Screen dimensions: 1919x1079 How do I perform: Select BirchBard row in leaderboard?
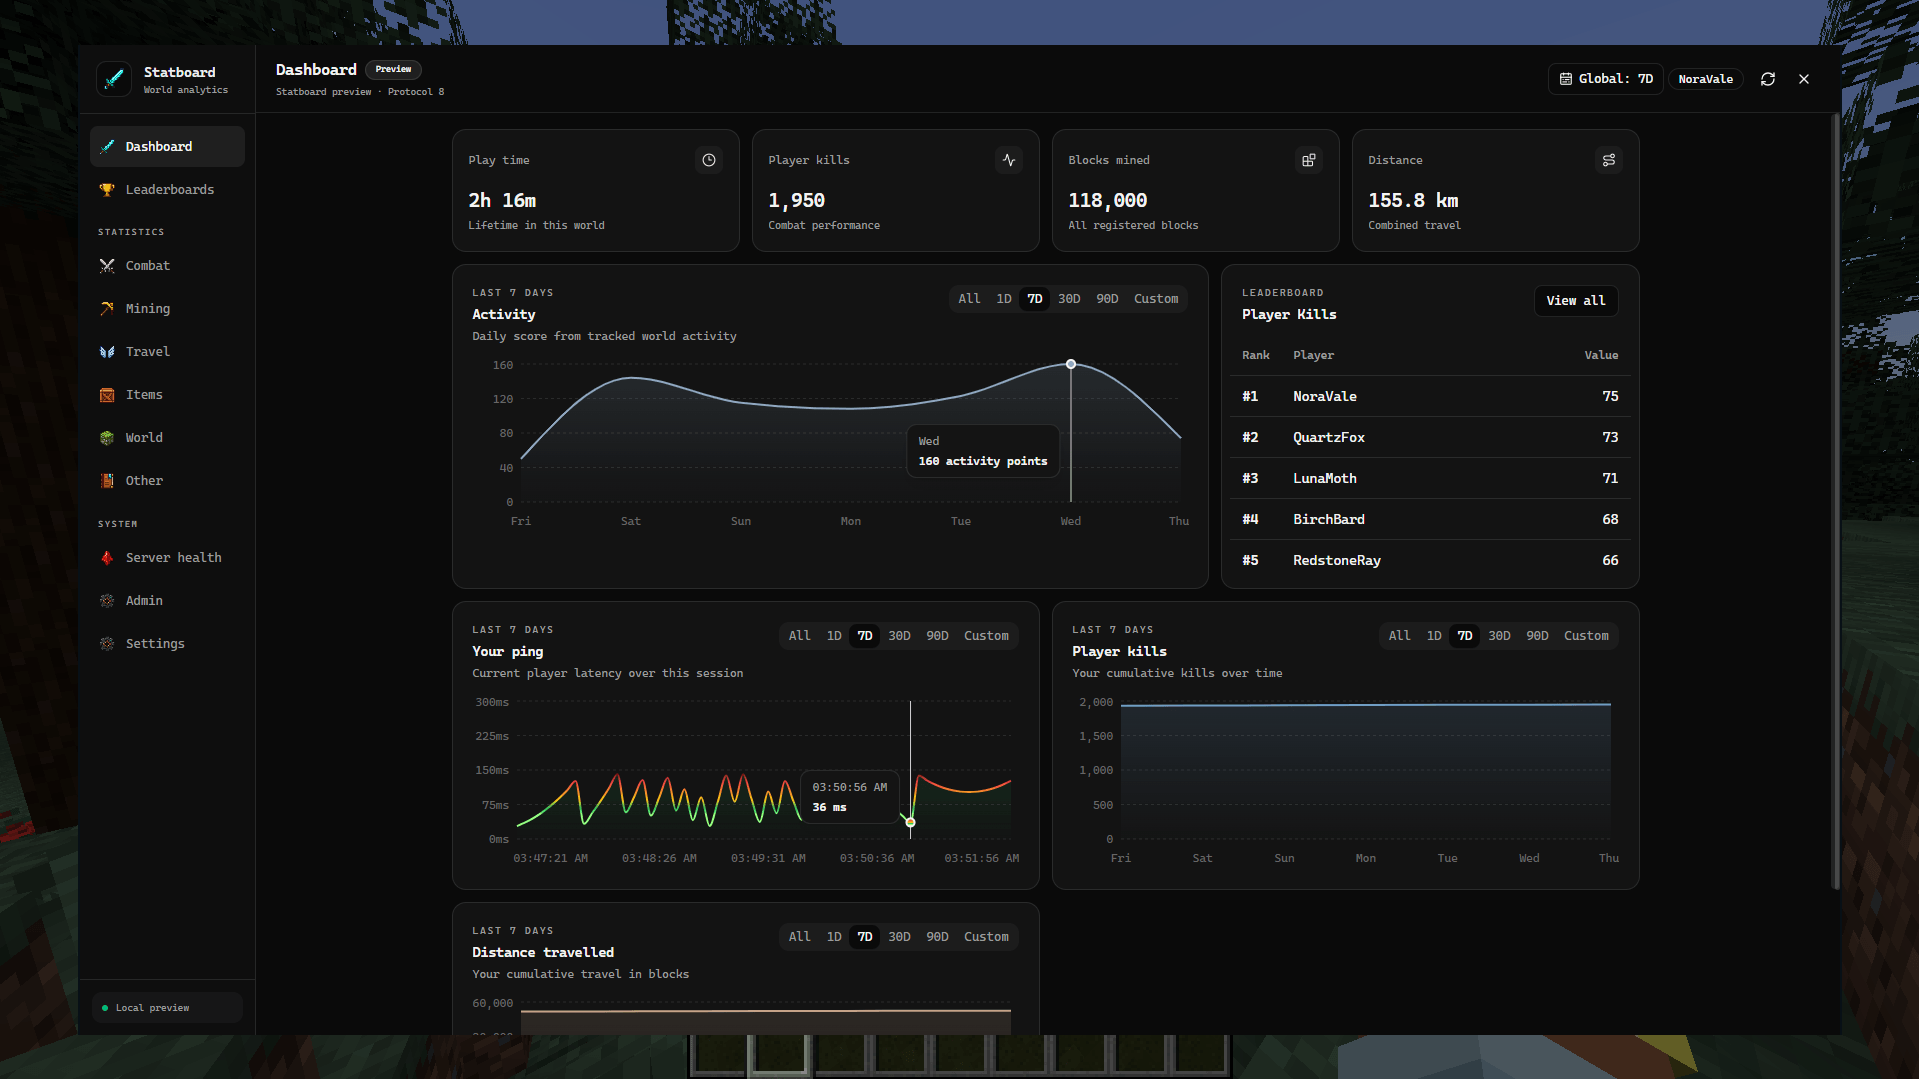[1430, 519]
